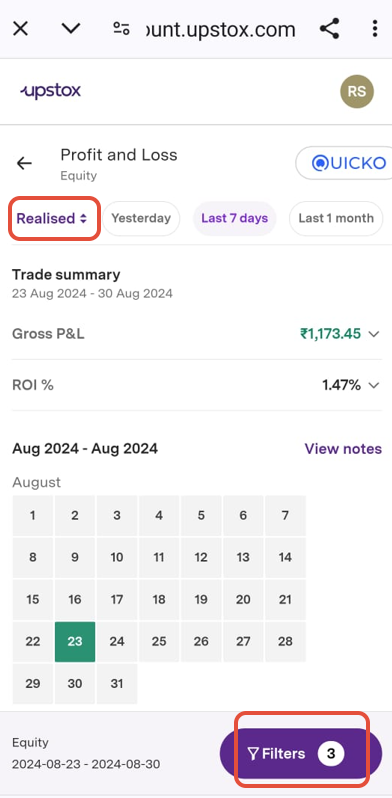The height and width of the screenshot is (798, 392).
Task: Expand the Gross P&L details chevron
Action: tap(374, 334)
